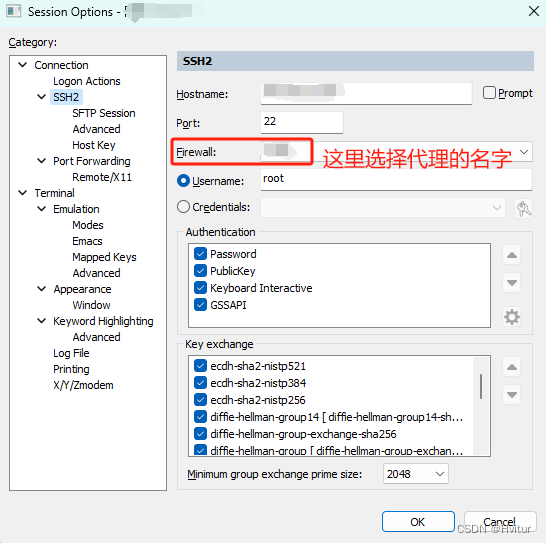This screenshot has width=546, height=543.
Task: Move authentication method down with arrow
Action: pyautogui.click(x=512, y=282)
